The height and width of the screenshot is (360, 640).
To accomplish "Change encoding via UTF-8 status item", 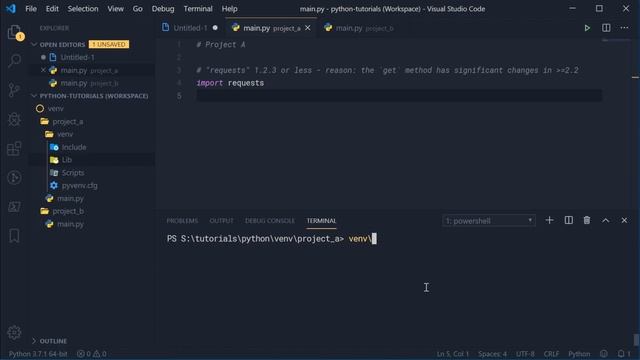I will 525,354.
